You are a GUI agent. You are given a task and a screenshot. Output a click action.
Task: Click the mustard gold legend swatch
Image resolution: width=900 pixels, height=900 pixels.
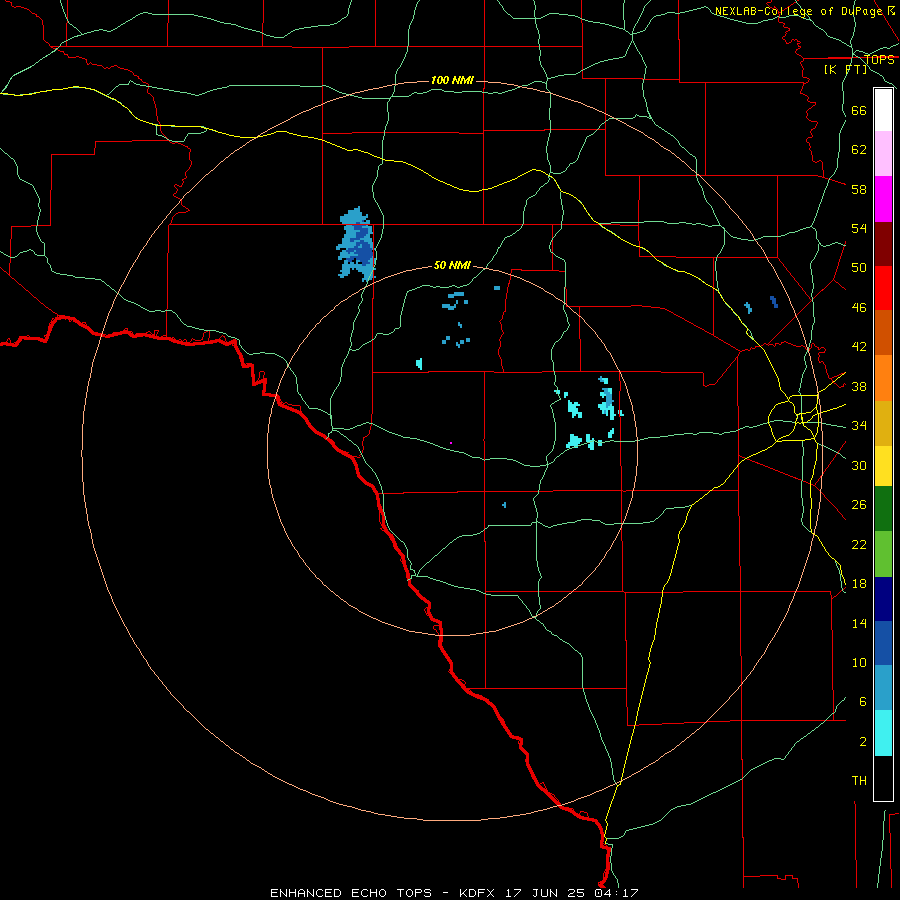point(883,423)
